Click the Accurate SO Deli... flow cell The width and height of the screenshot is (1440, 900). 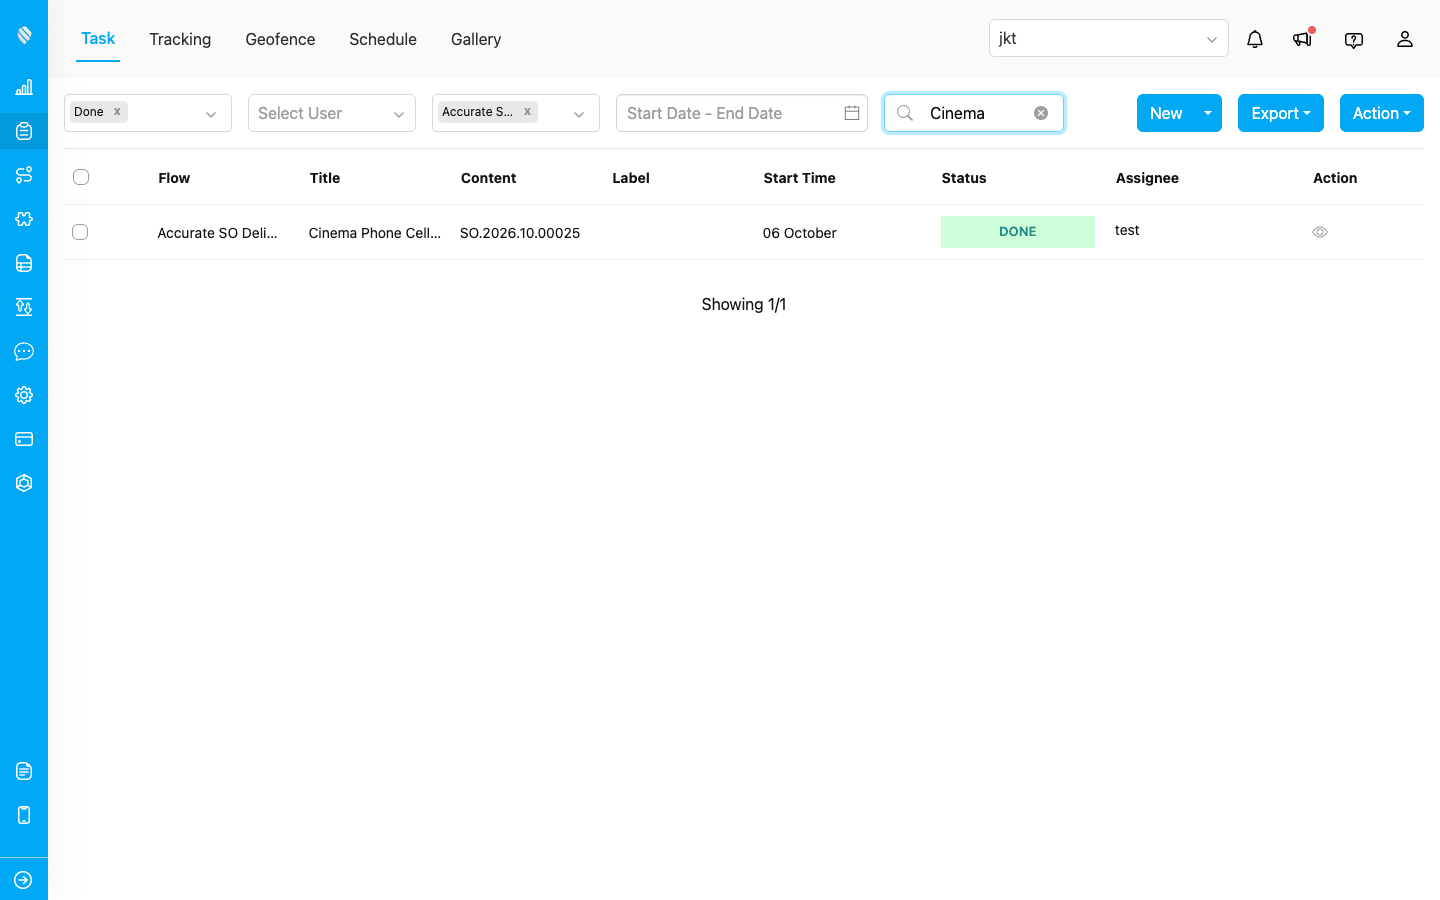[x=217, y=233]
